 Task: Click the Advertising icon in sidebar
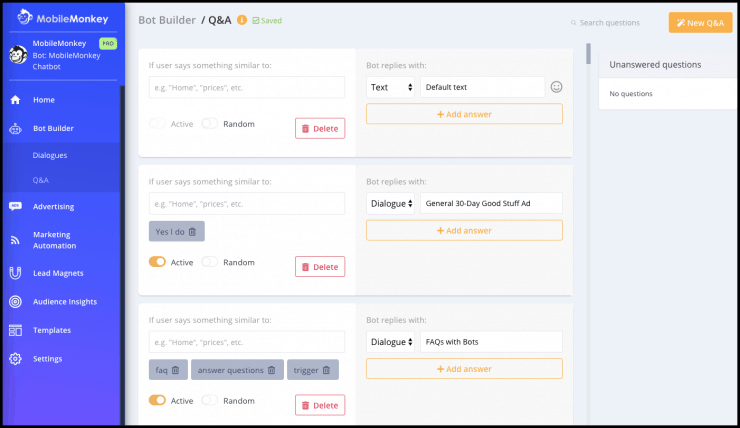coord(15,207)
